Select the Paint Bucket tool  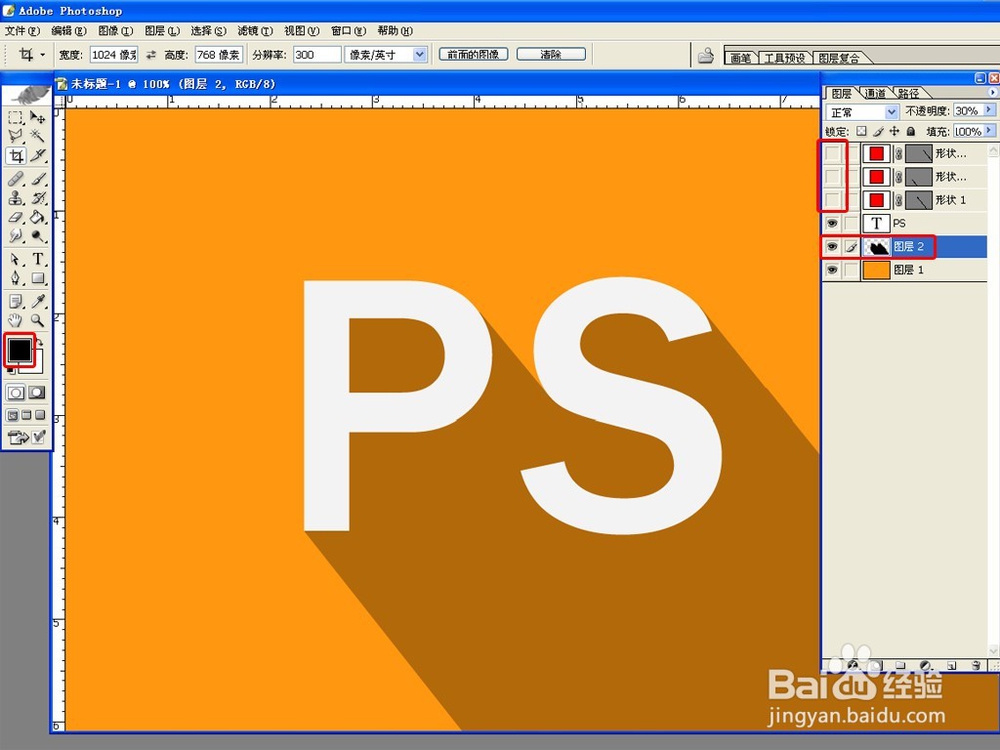(38, 217)
